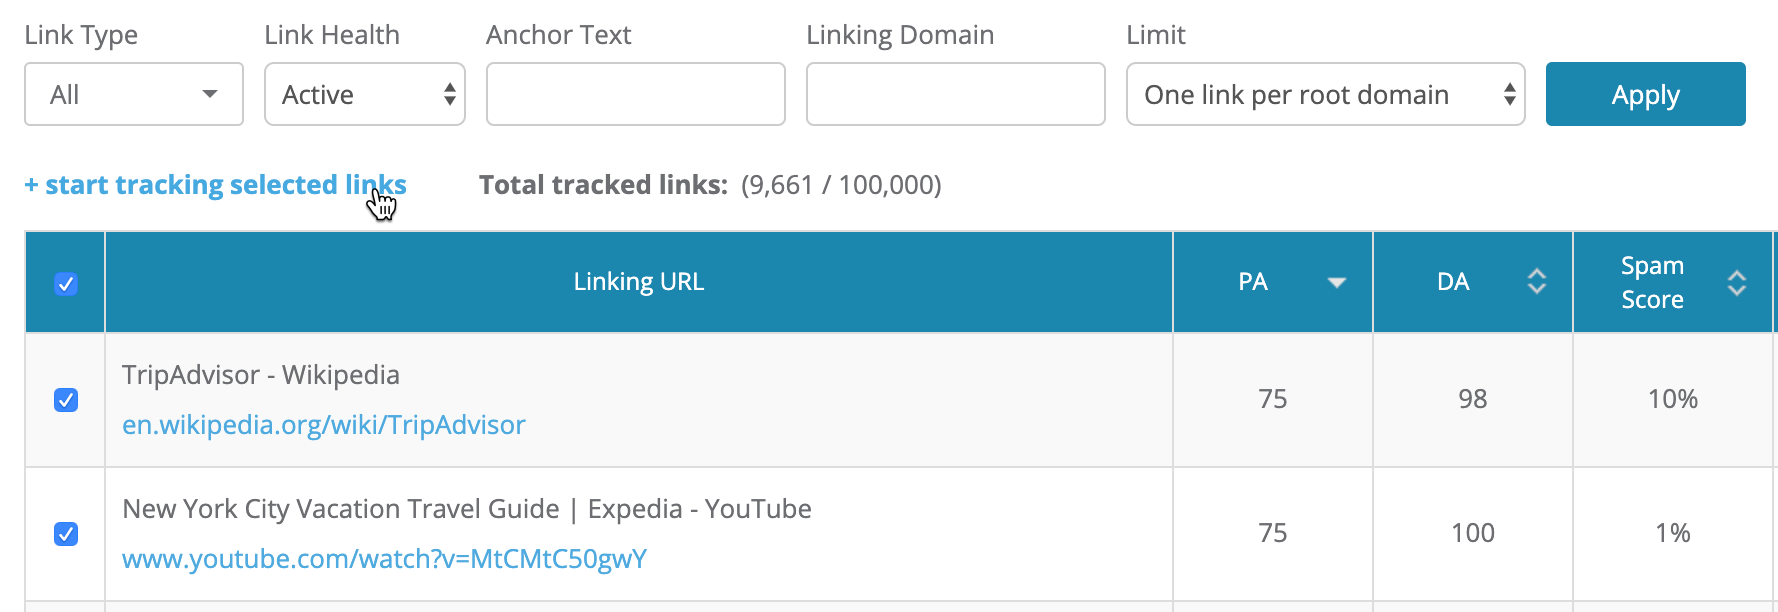Viewport: 1778px width, 612px height.
Task: Click the Spam Score sort icon
Action: (1735, 283)
